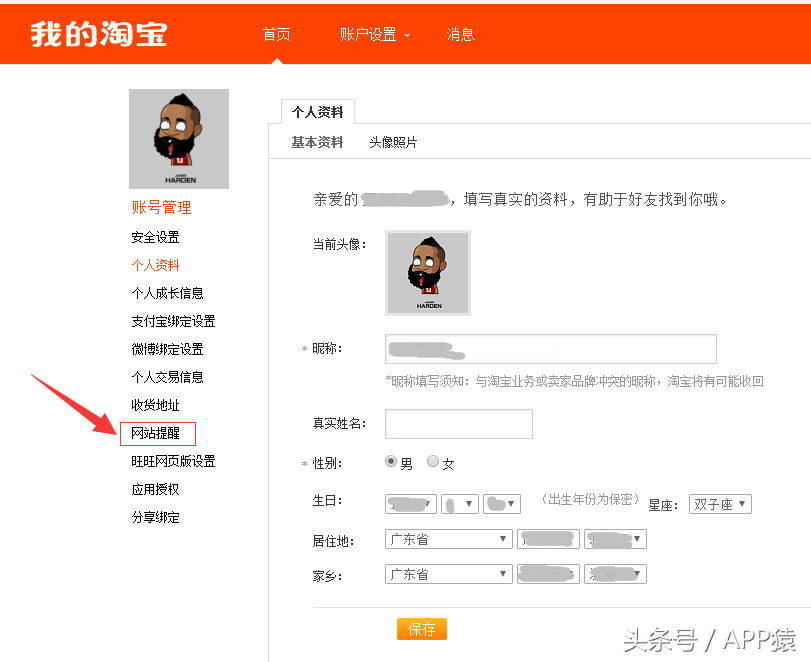Select 个人资料 in the sidebar
This screenshot has height=662, width=811.
155,265
